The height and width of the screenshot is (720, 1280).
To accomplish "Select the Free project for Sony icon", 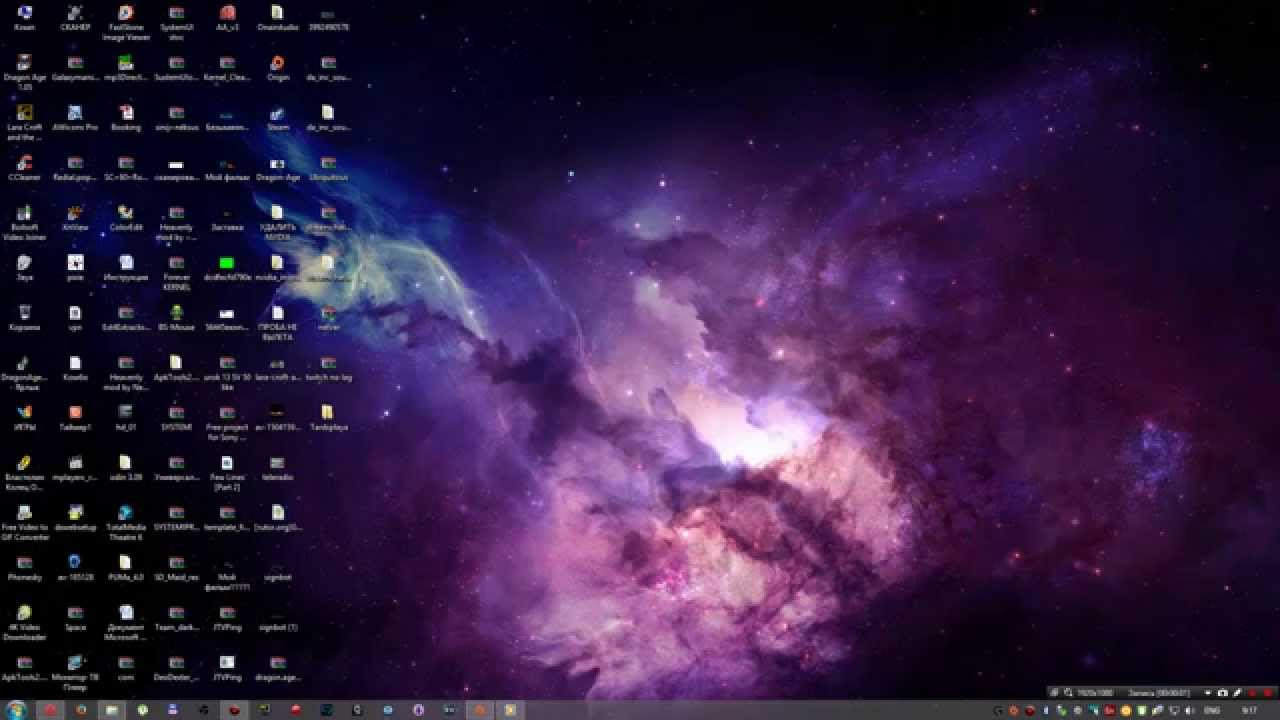I will (227, 422).
